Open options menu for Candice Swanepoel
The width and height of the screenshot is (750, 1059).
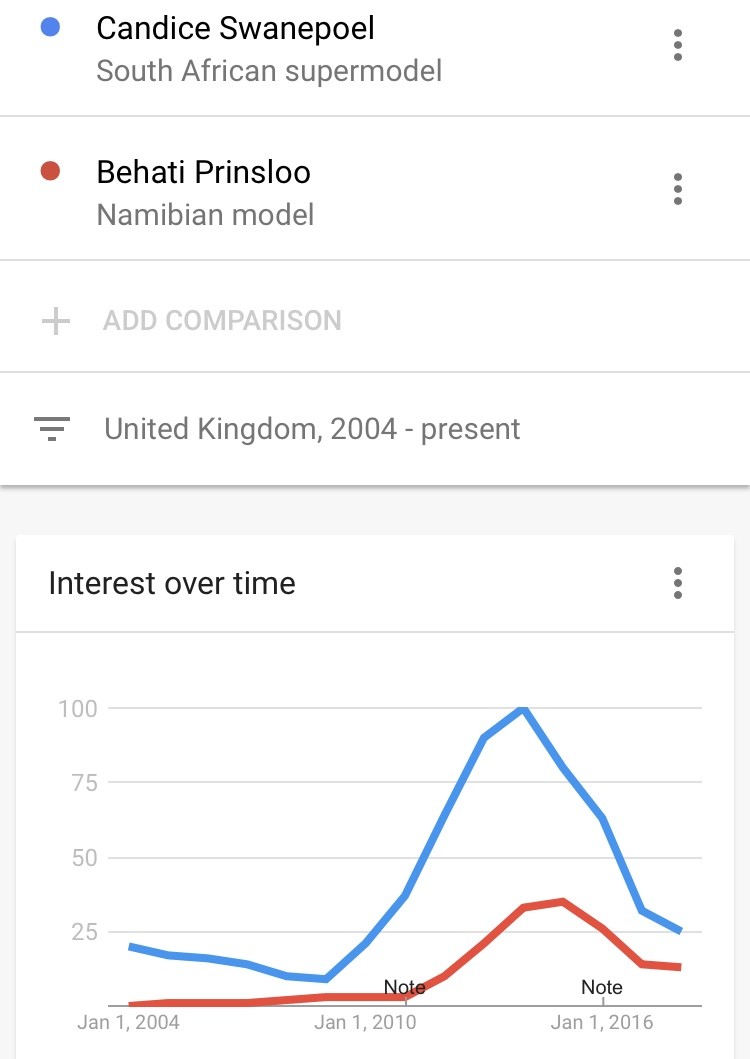(678, 45)
